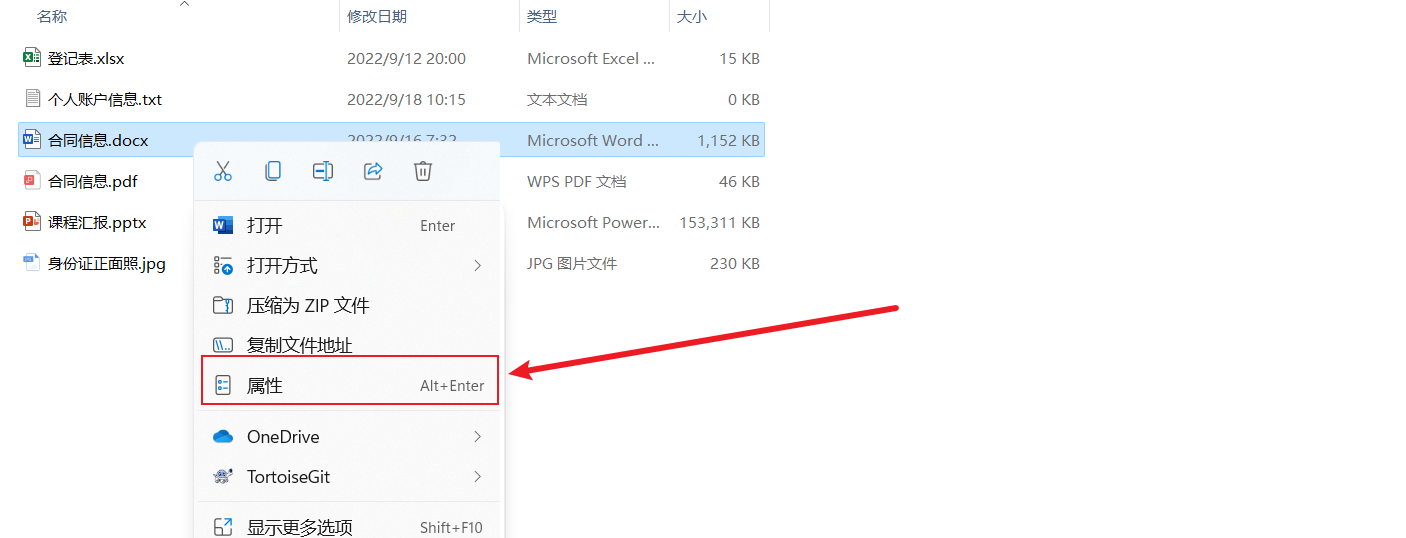
Task: Click the Delete trash icon
Action: pos(423,171)
